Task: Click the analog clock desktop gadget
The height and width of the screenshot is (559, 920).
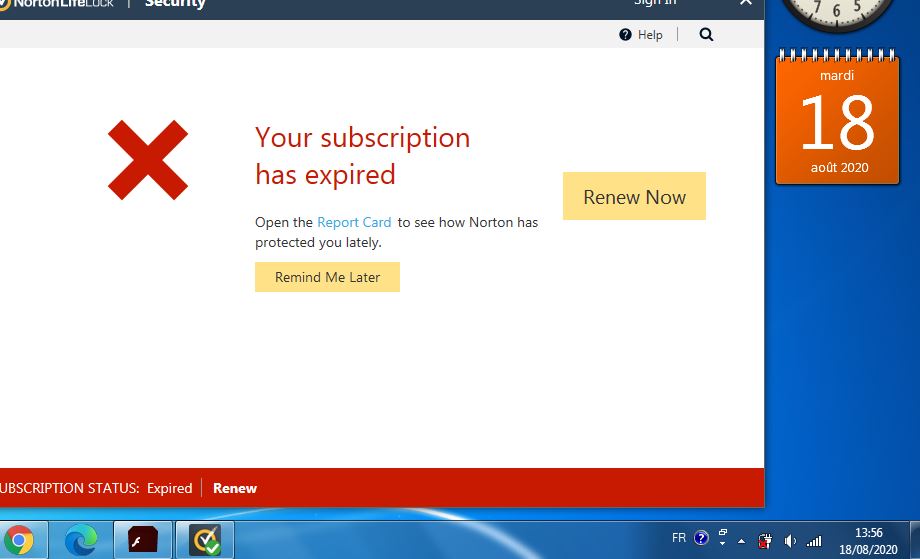Action: [837, 15]
